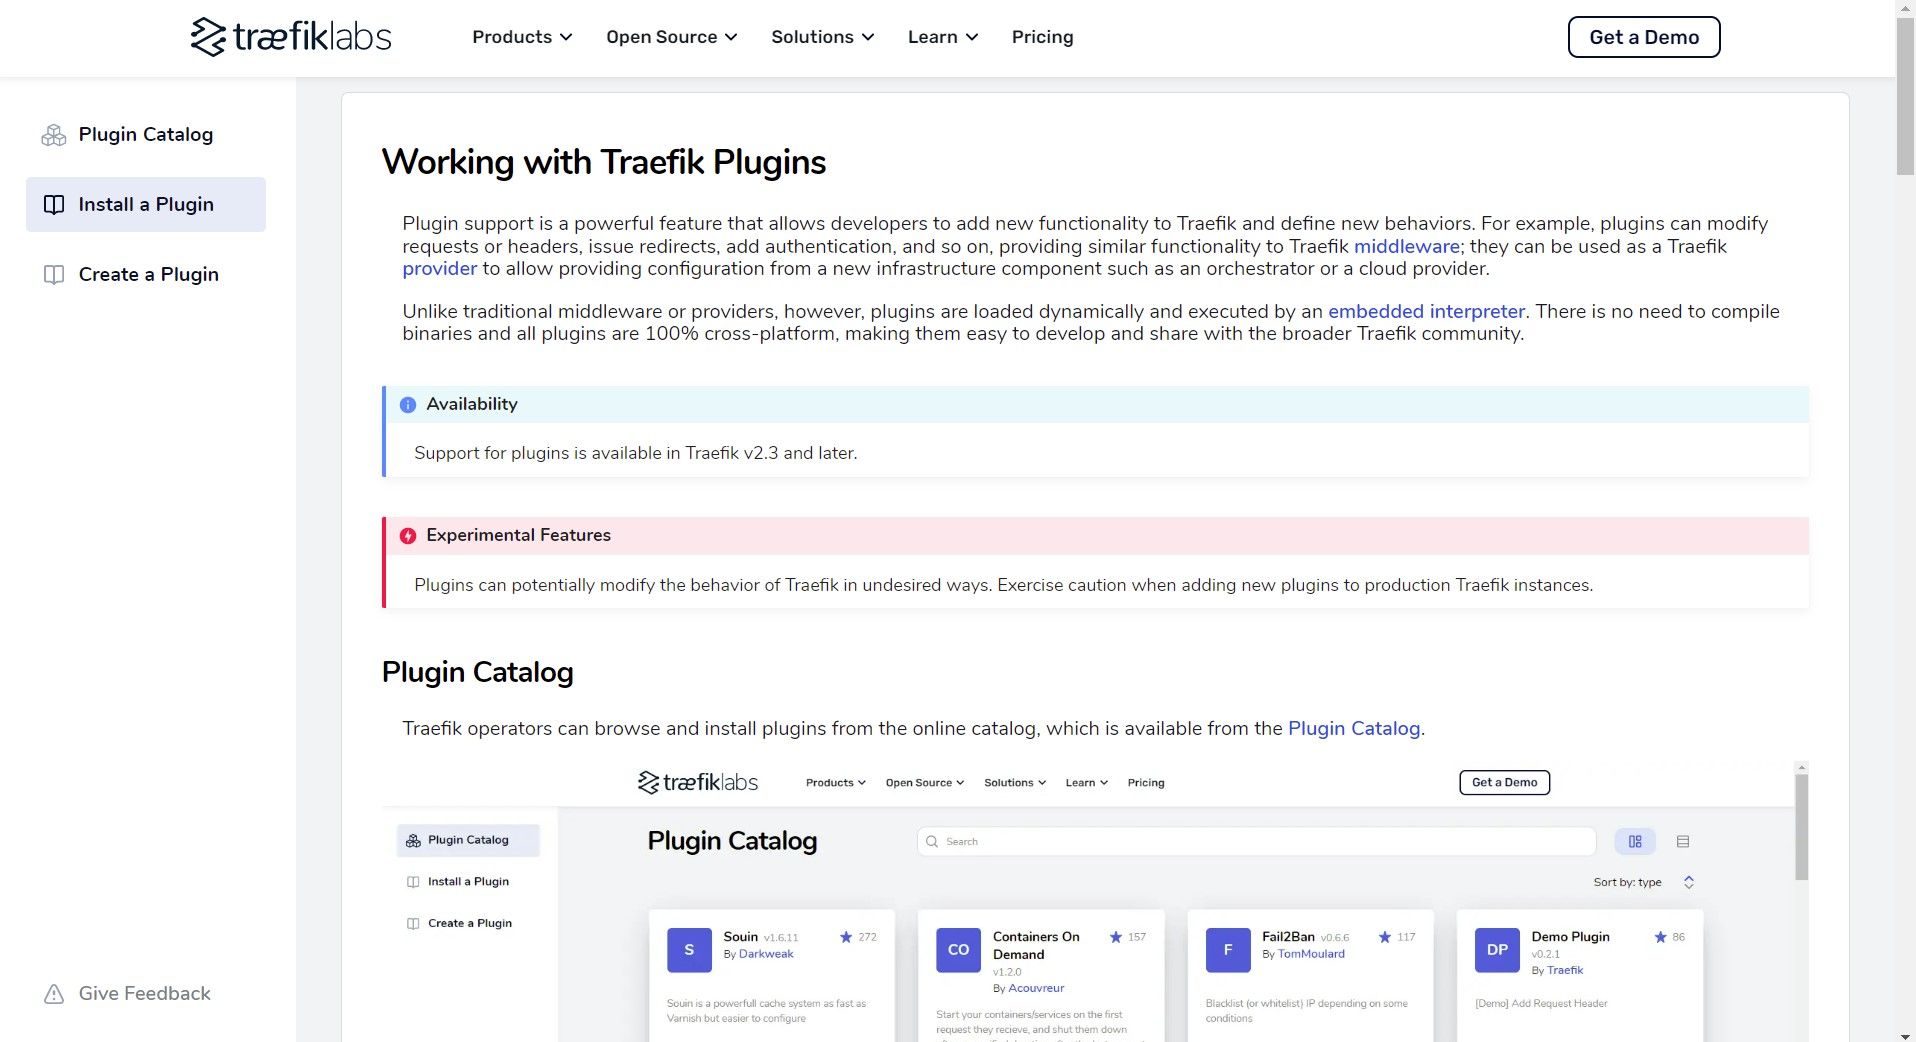The image size is (1916, 1042).
Task: Click the 'Working with Traefik Plugins' heading
Action: pyautogui.click(x=604, y=162)
